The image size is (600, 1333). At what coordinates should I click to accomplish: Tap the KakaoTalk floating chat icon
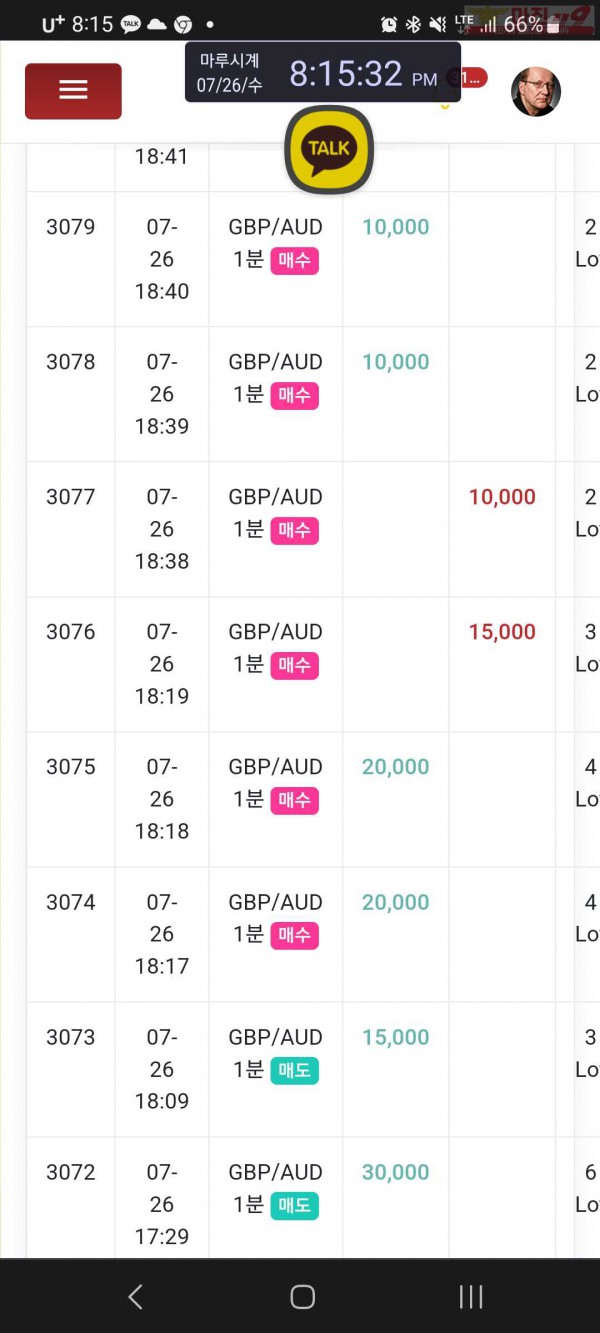tap(329, 149)
